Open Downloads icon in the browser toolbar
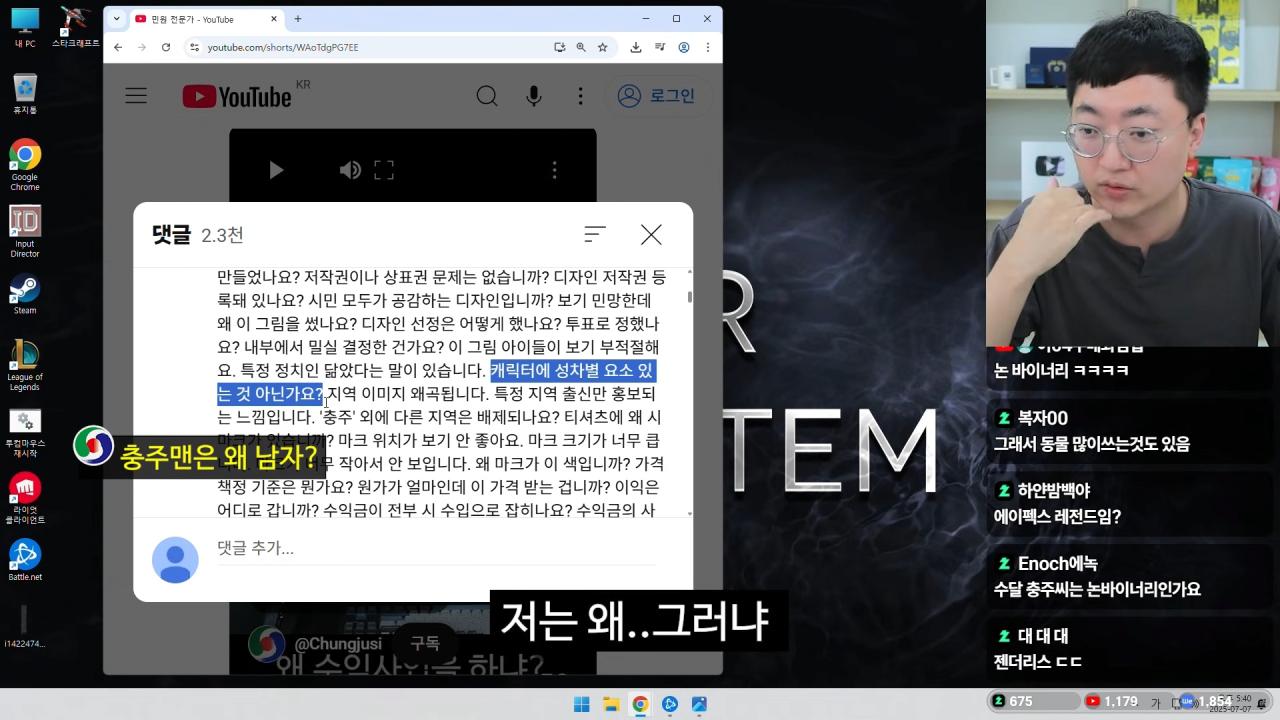 tap(634, 47)
